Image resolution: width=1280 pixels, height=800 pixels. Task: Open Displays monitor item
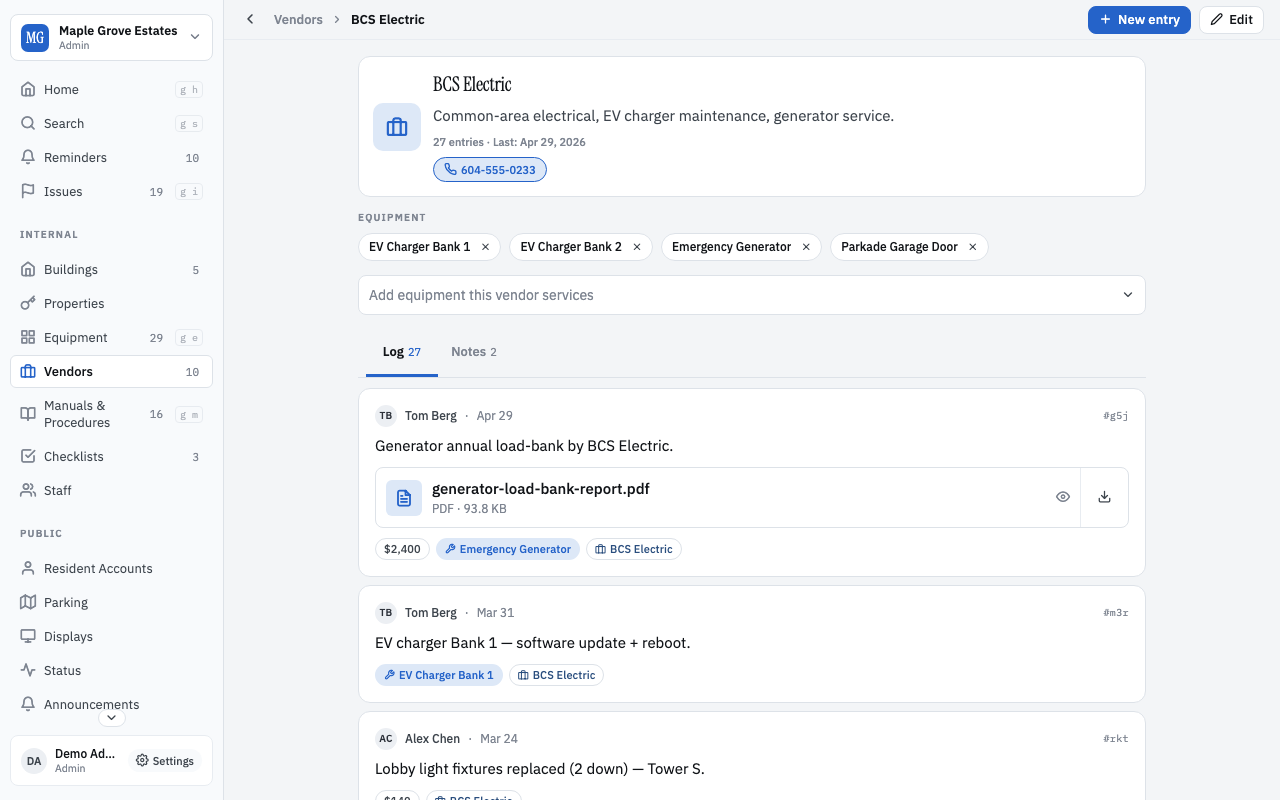(111, 636)
